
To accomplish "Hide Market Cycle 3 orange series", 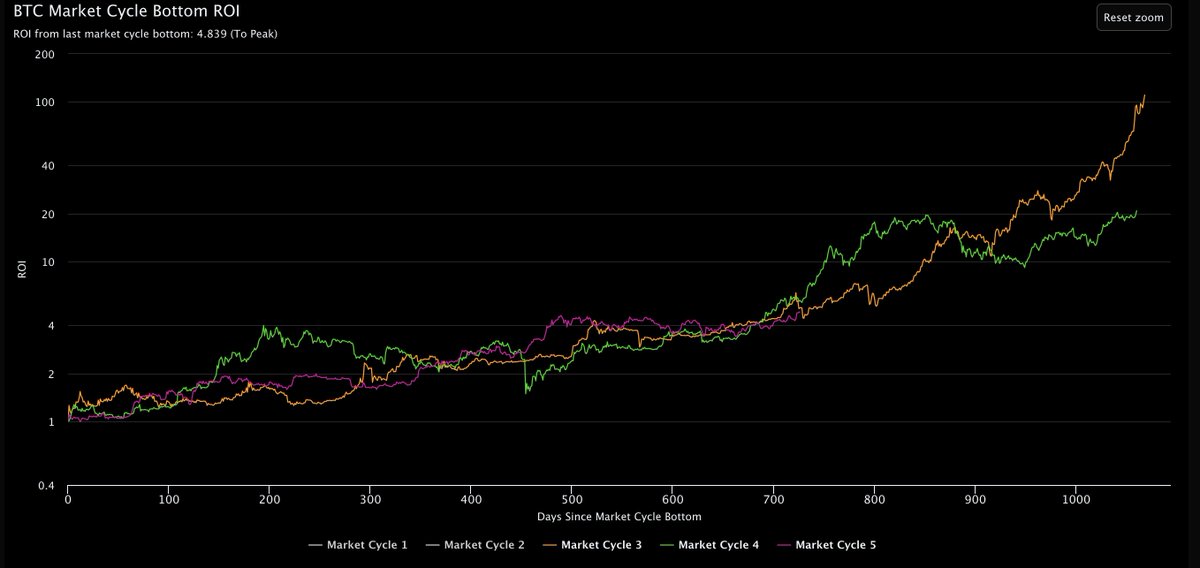I will pyautogui.click(x=593, y=545).
